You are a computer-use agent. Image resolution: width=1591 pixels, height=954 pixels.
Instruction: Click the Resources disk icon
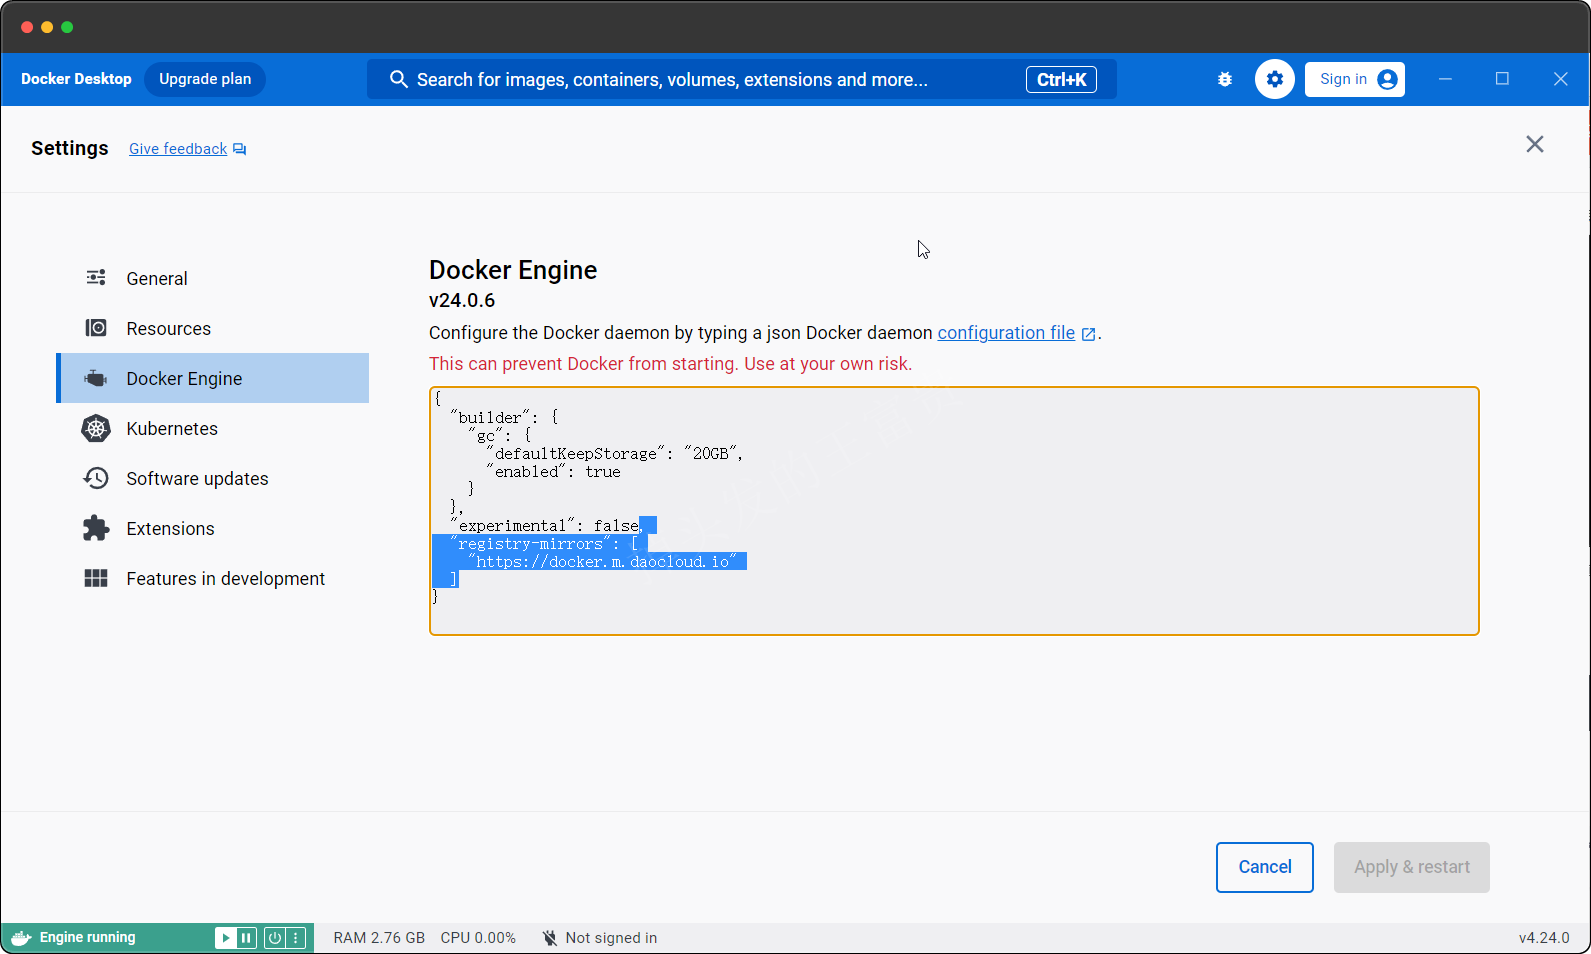point(96,328)
